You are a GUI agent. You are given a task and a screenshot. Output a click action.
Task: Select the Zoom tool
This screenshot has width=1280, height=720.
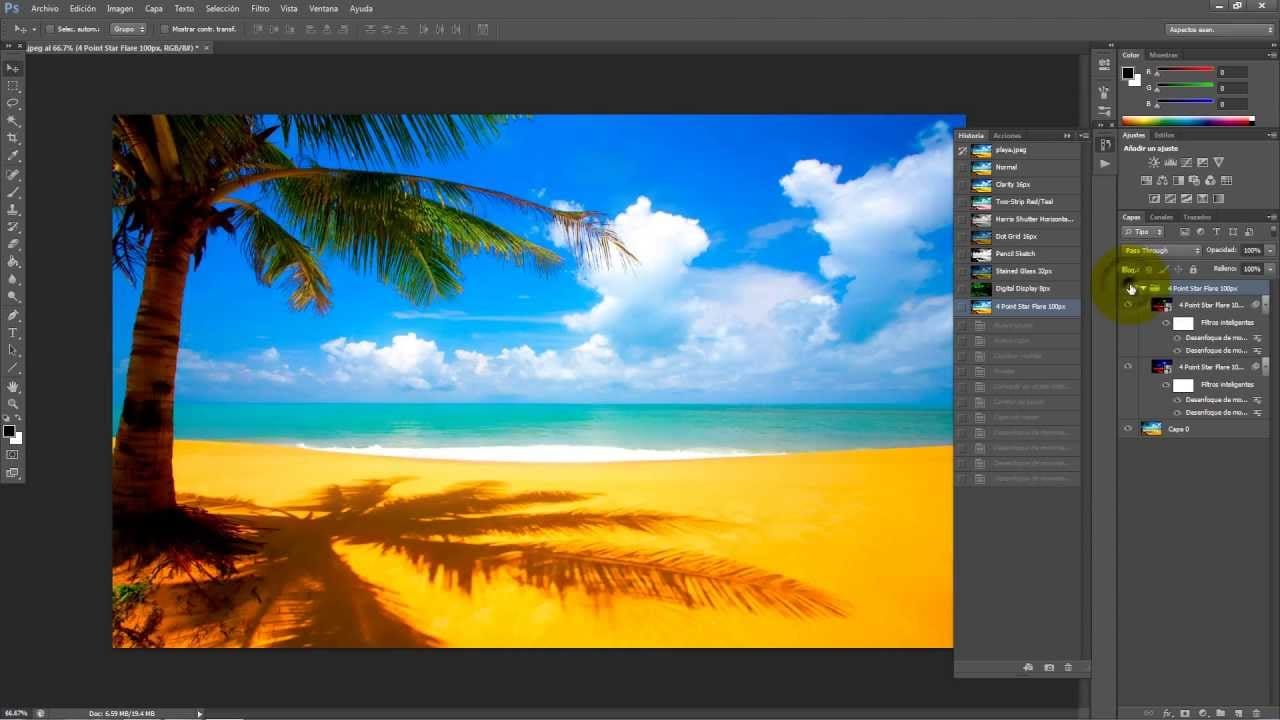point(13,403)
